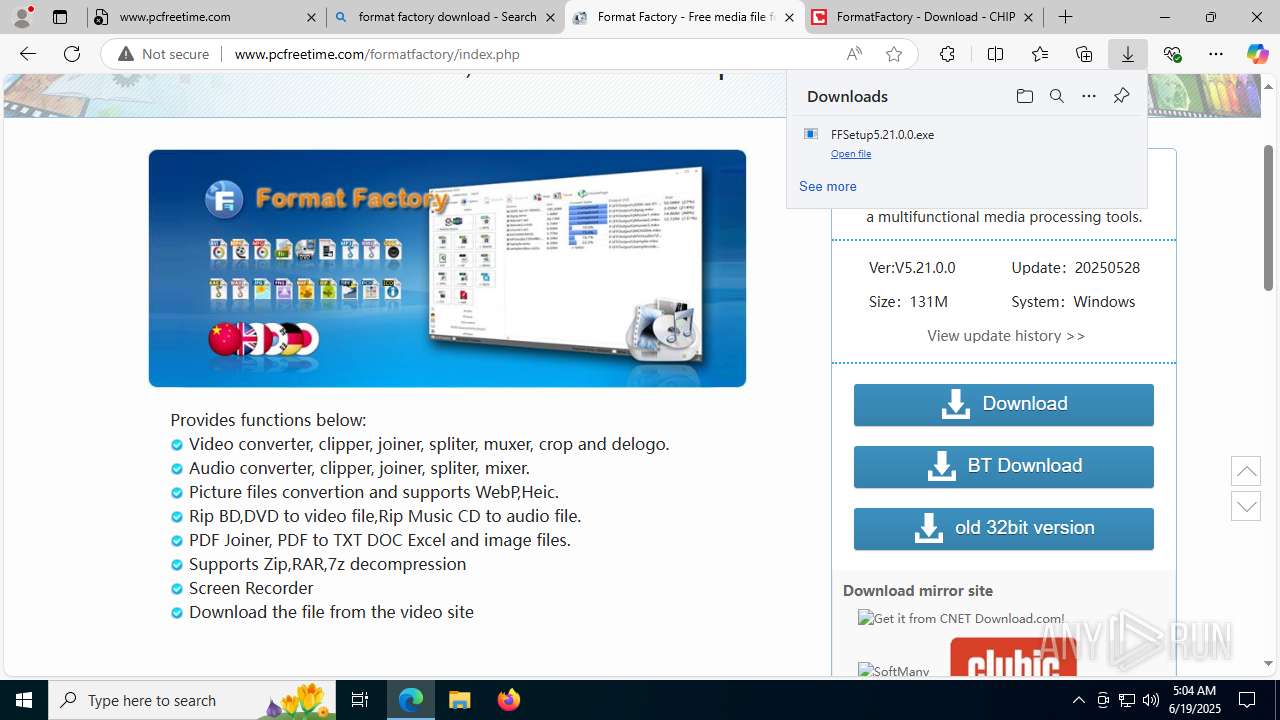Screen dimensions: 1280x720
Task: Switch to format factory download Search tab
Action: (446, 17)
